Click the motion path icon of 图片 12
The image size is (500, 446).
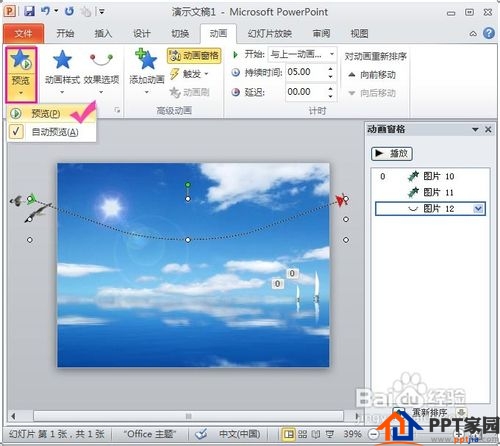point(413,209)
